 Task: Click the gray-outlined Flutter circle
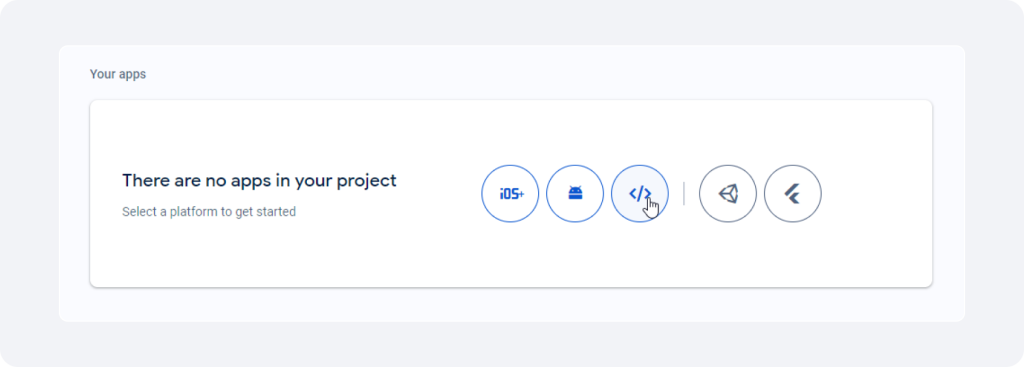(793, 194)
